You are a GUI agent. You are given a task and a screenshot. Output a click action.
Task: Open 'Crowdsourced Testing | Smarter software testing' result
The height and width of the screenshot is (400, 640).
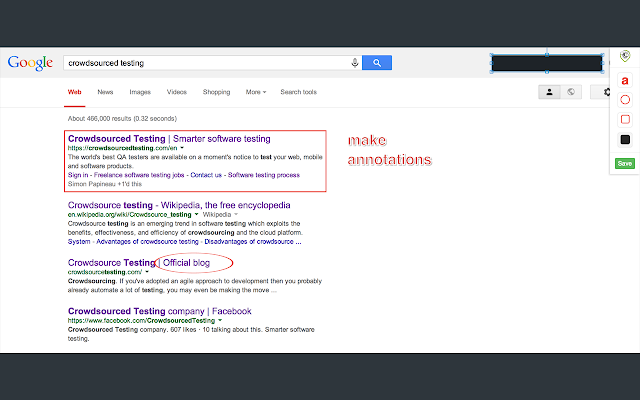[x=169, y=139]
